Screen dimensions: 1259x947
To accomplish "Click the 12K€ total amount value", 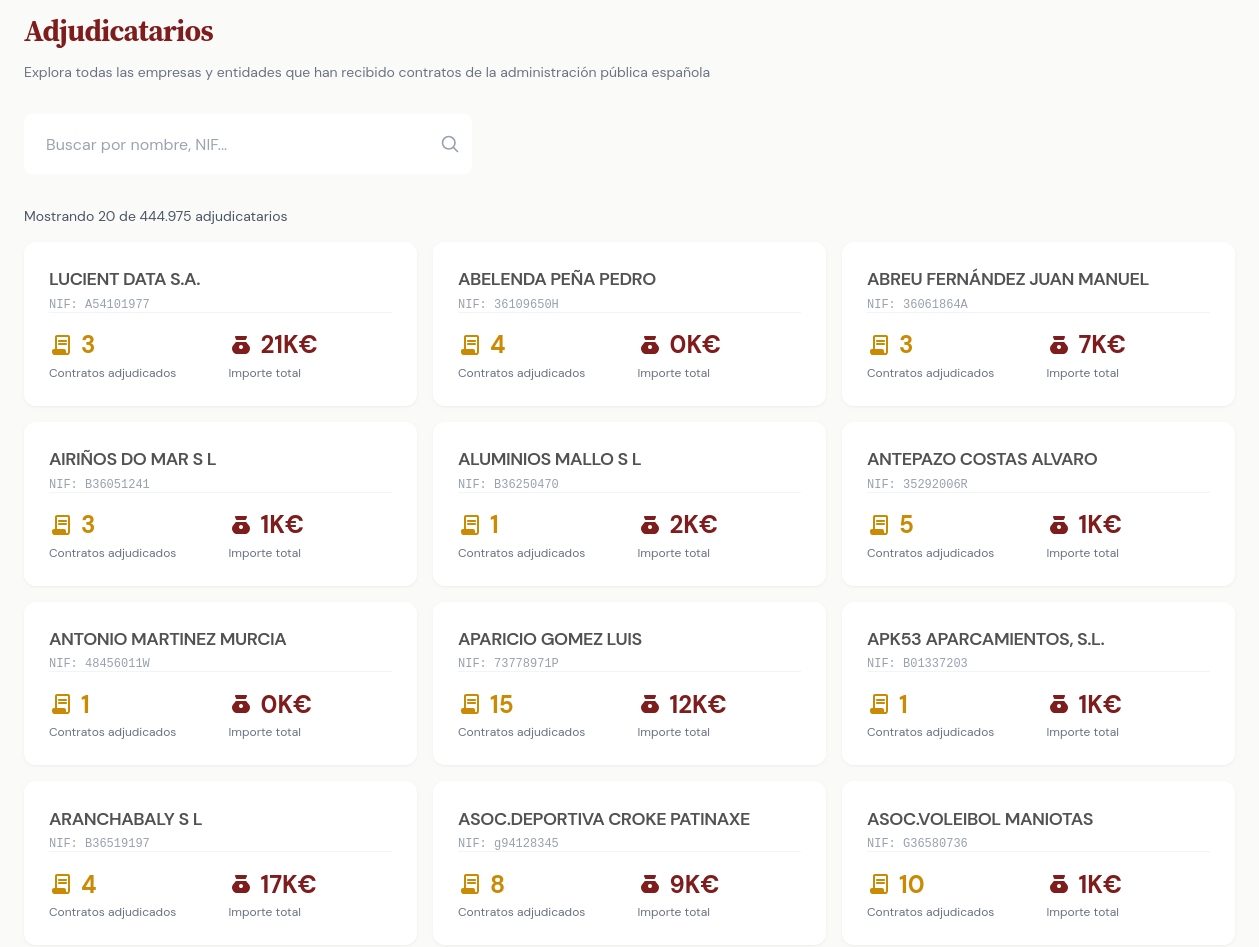I will click(697, 705).
